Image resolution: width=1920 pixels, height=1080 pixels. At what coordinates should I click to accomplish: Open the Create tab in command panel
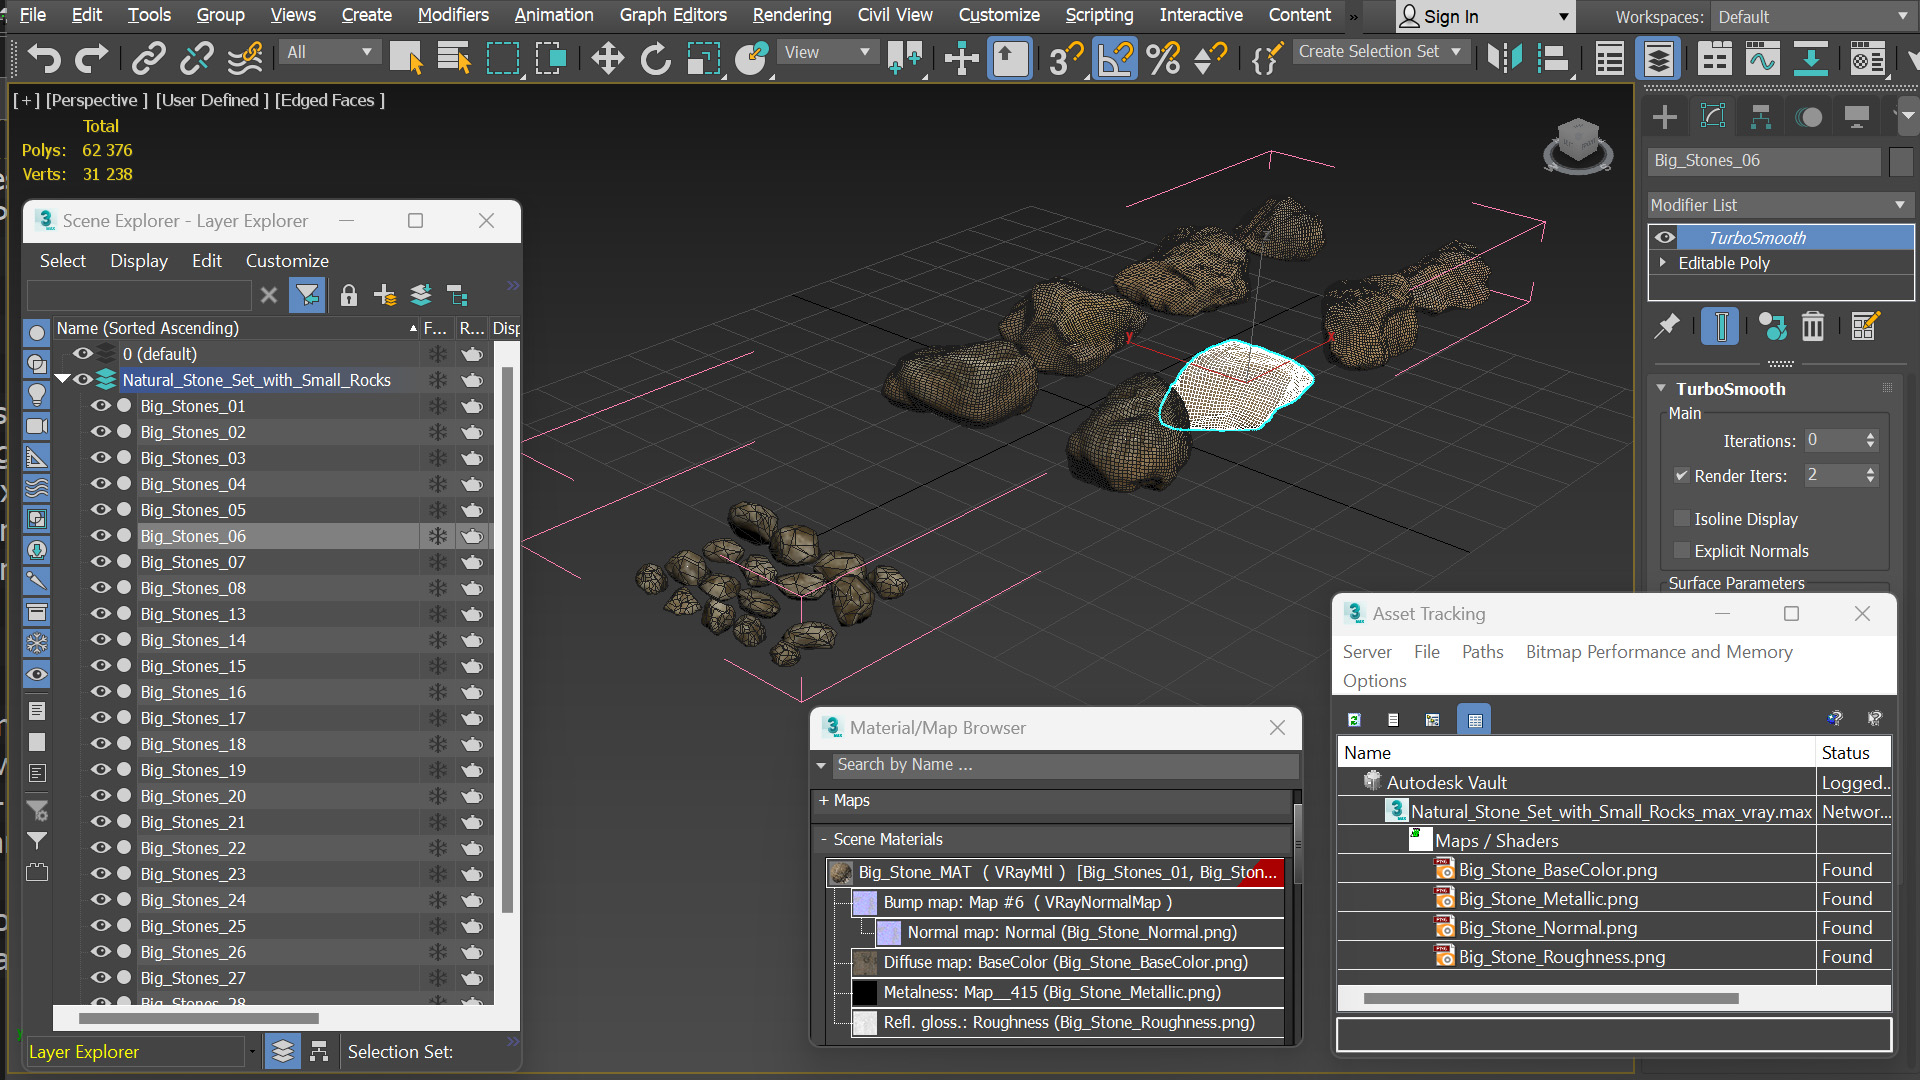coord(1665,117)
